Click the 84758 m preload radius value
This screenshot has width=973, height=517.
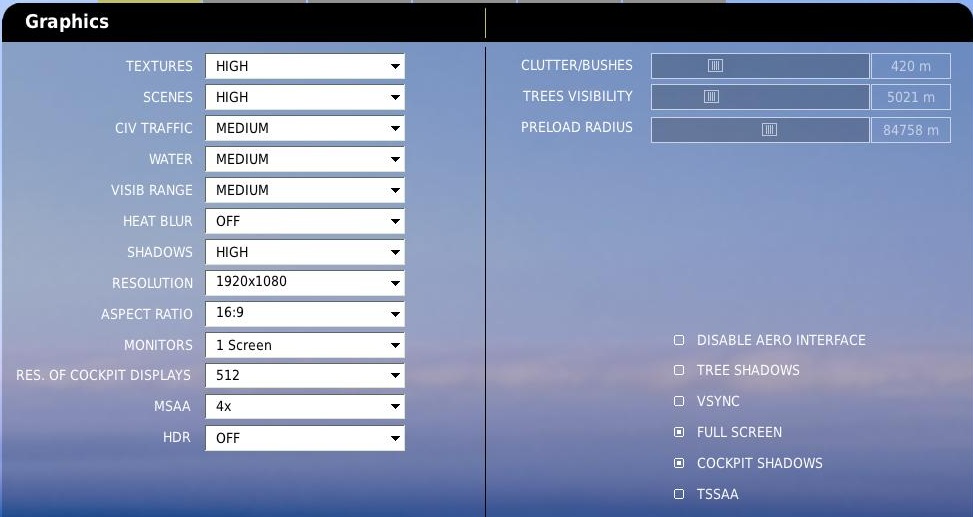[x=910, y=130]
